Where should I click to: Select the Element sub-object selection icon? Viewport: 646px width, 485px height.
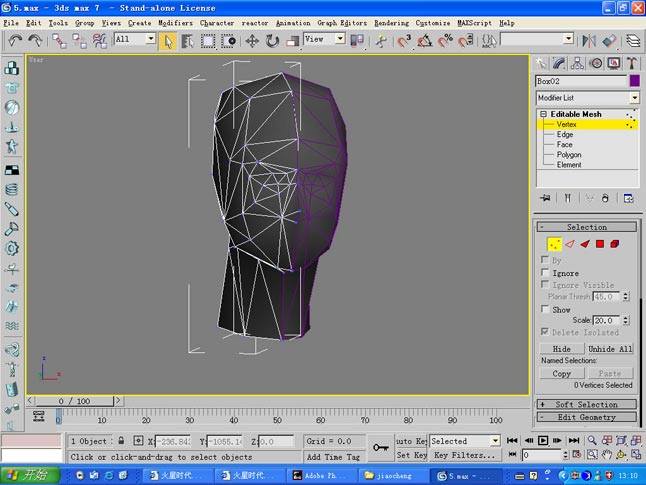[x=615, y=244]
